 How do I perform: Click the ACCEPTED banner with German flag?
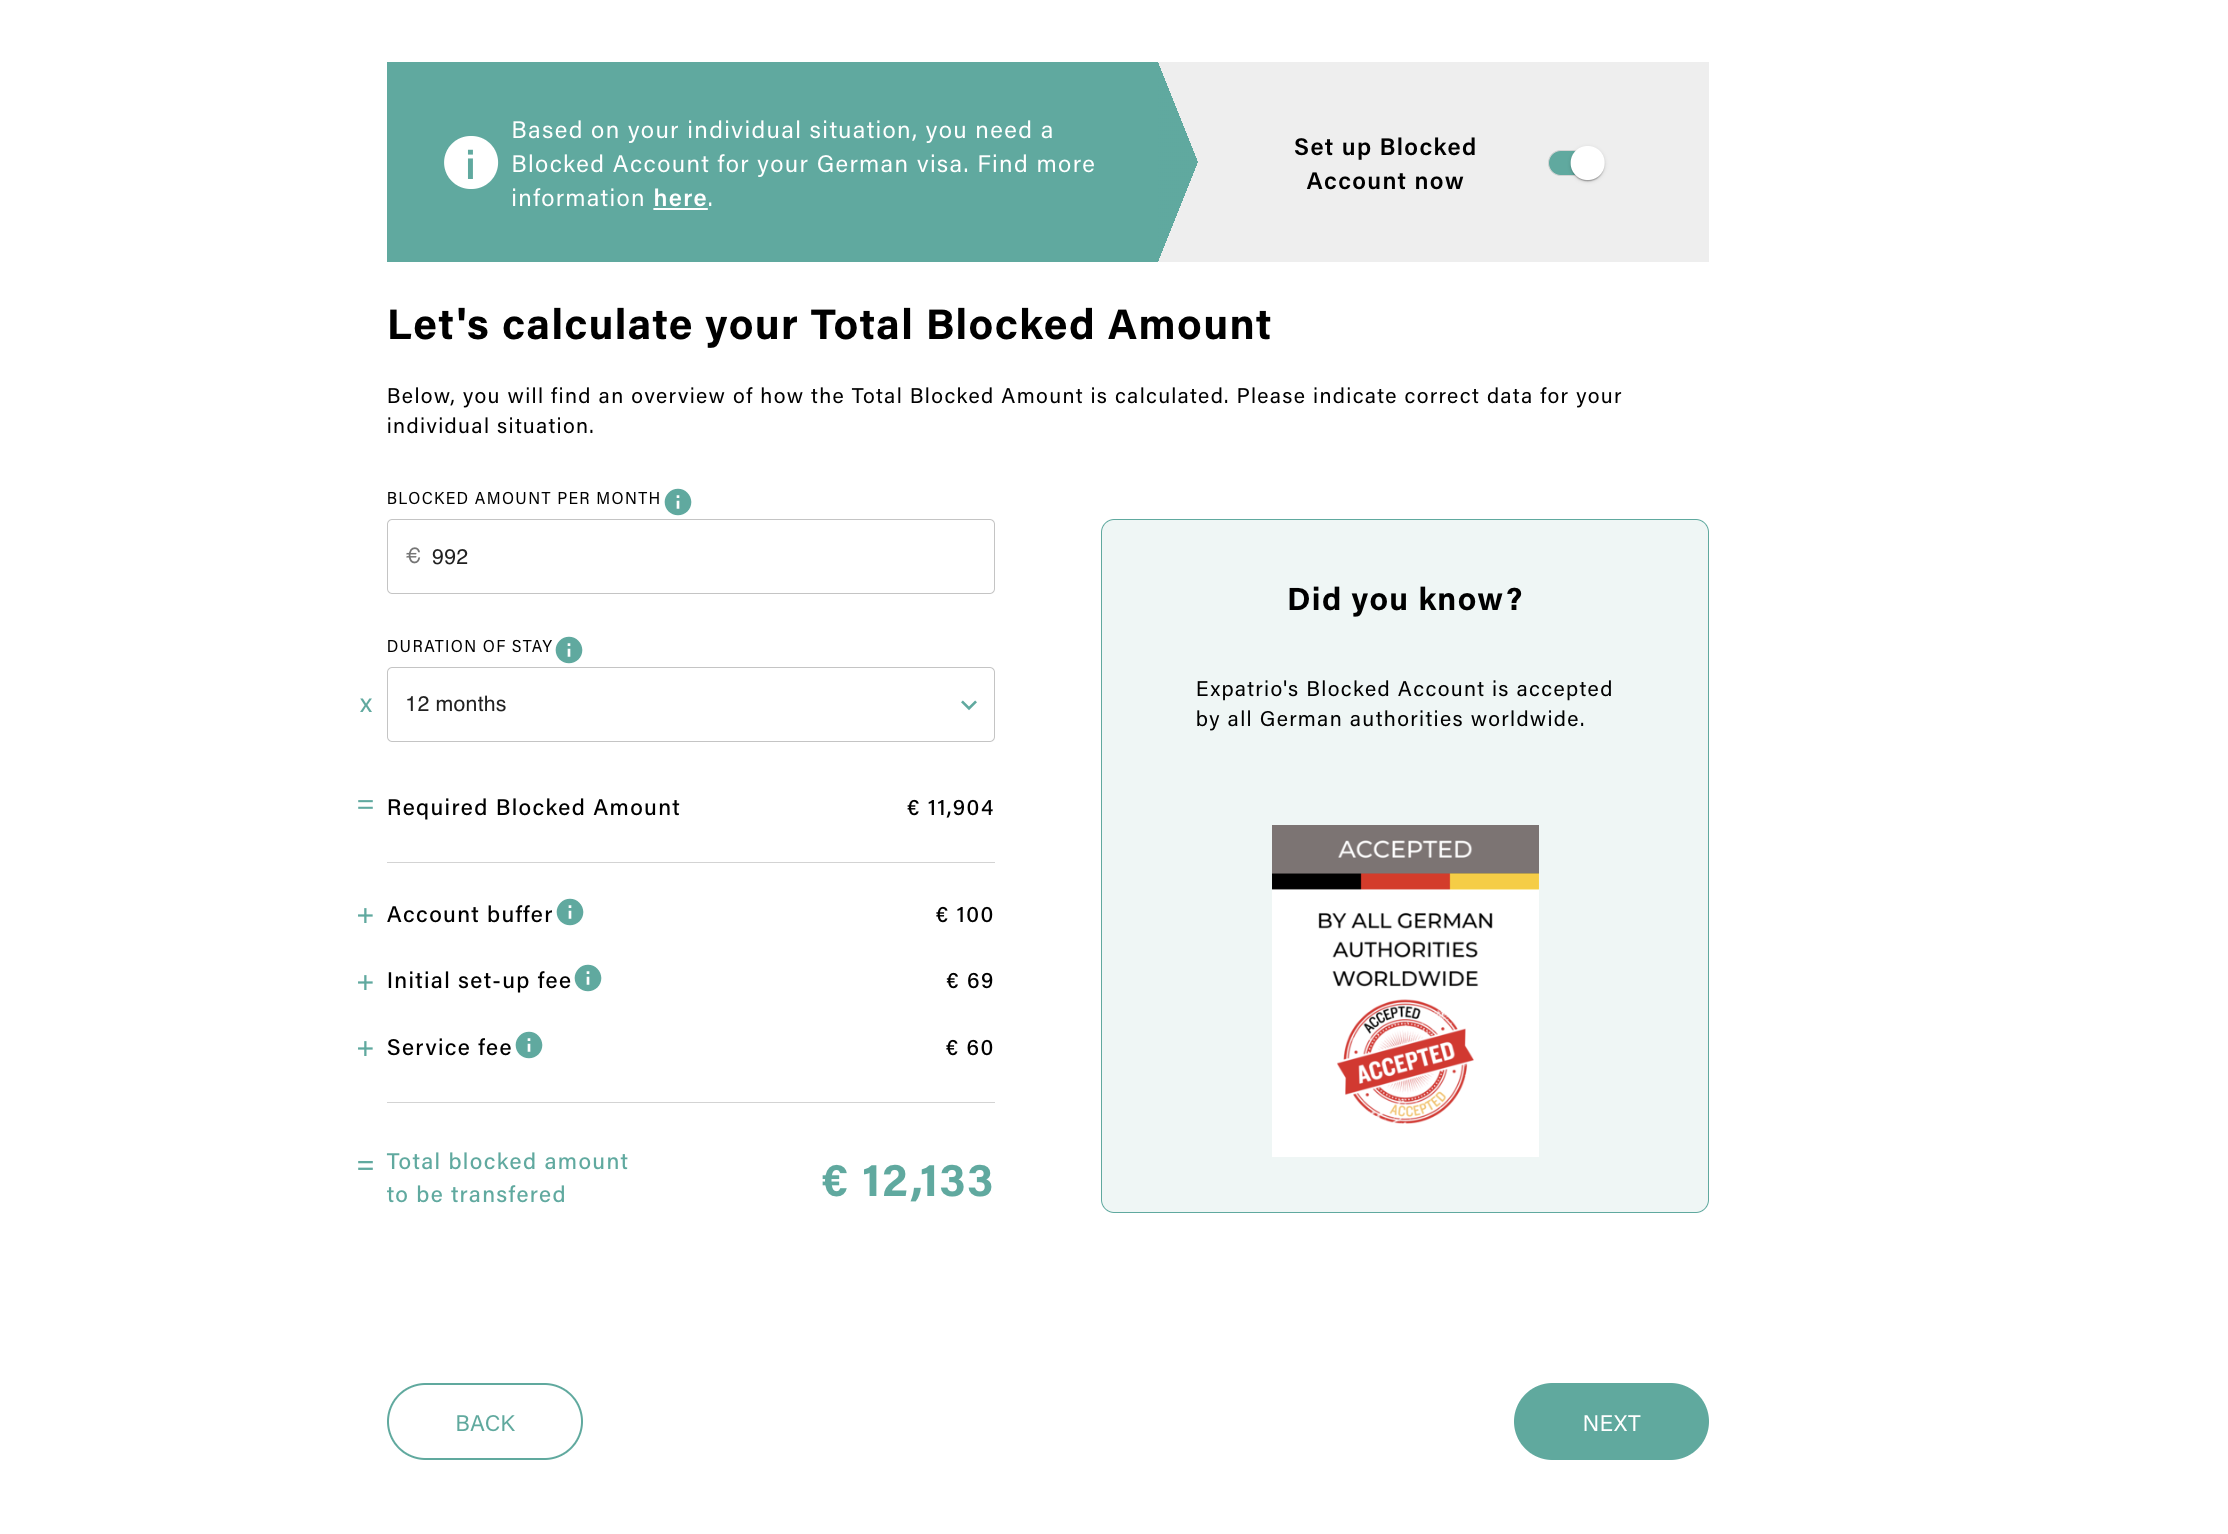(1404, 857)
